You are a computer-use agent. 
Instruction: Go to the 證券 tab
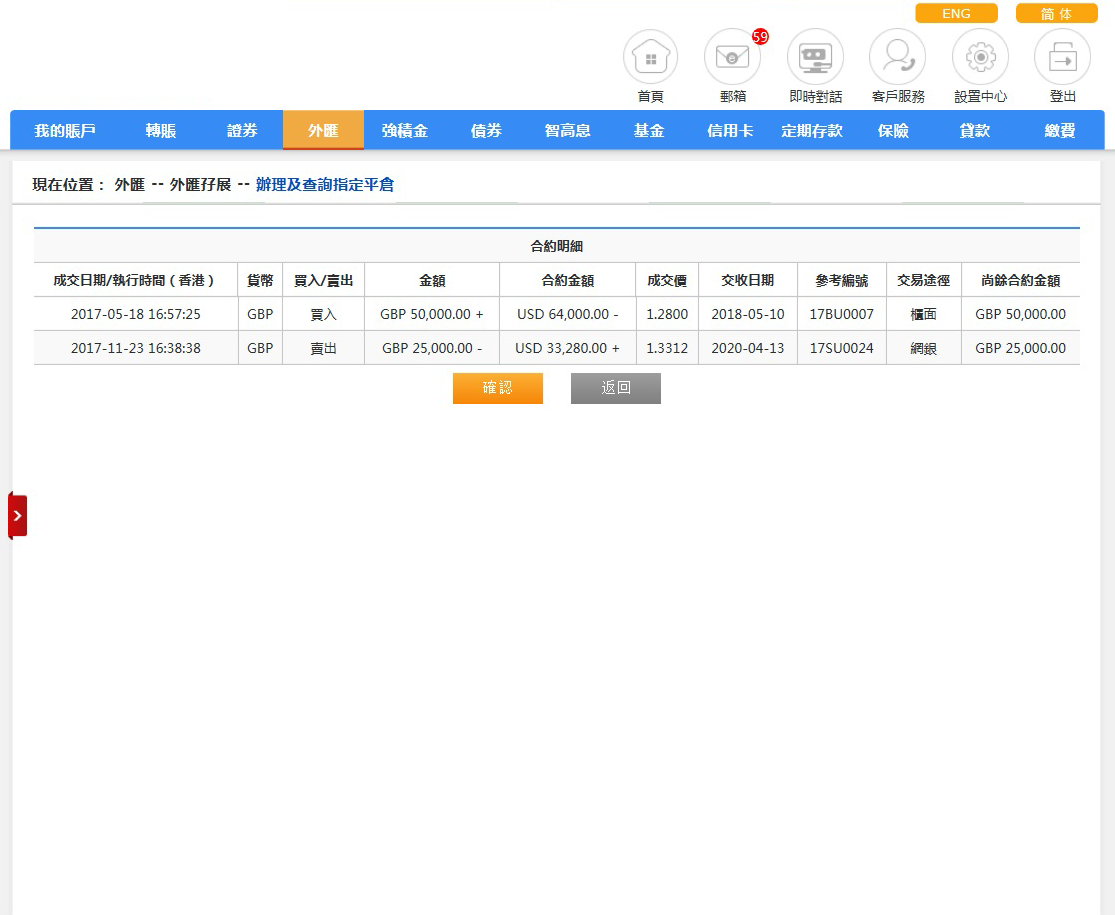tap(242, 131)
